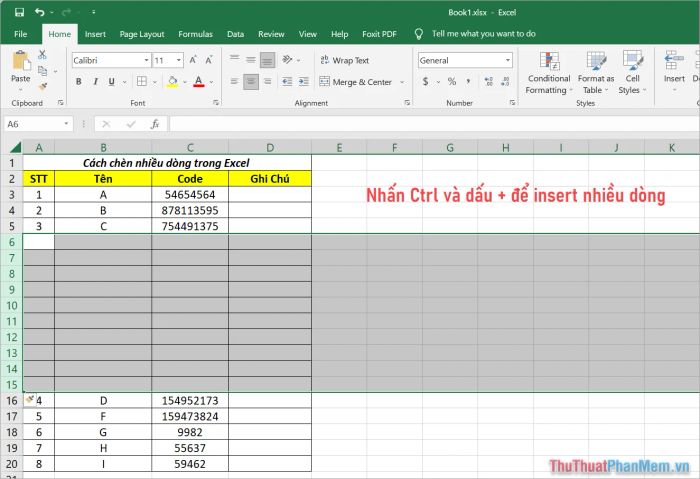The width and height of the screenshot is (700, 479).
Task: Click the Cut scissors icon
Action: tap(42, 55)
